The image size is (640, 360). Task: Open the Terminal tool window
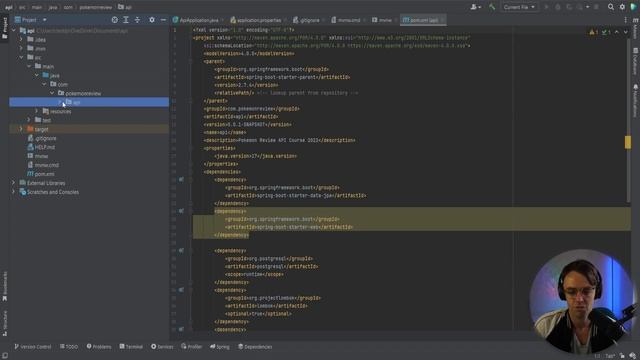tap(131, 347)
